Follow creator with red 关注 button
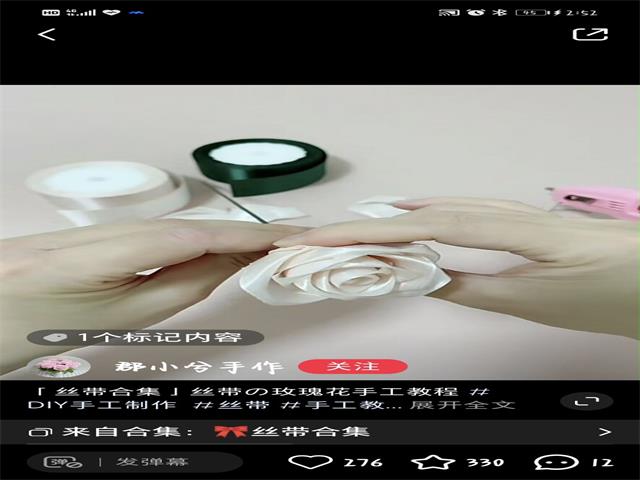 point(353,367)
